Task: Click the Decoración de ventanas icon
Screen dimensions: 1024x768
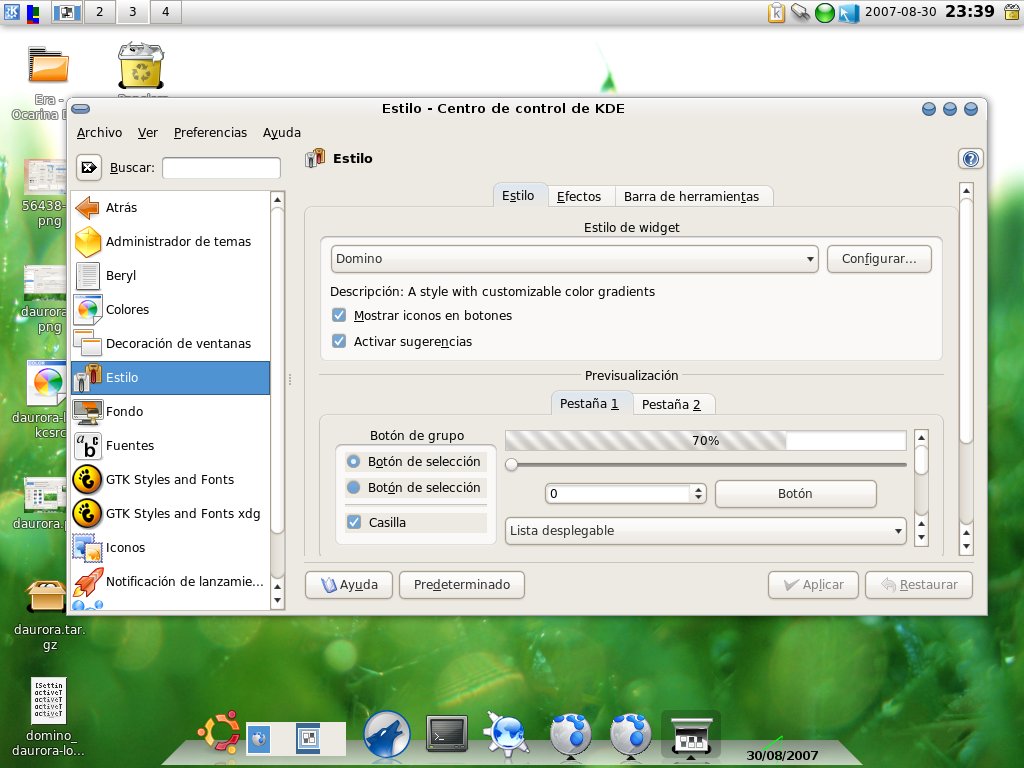Action: click(x=88, y=344)
